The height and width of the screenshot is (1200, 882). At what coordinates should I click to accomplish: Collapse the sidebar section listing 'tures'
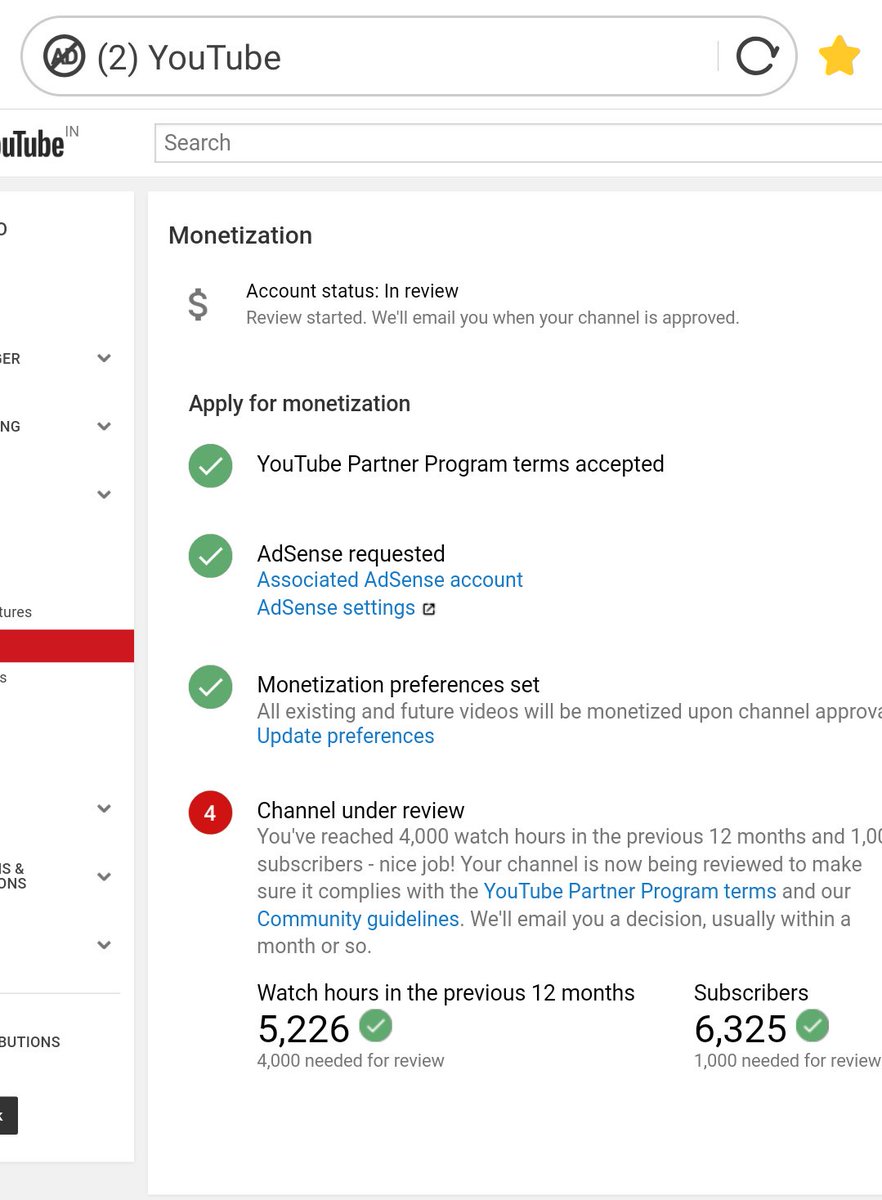pos(103,494)
